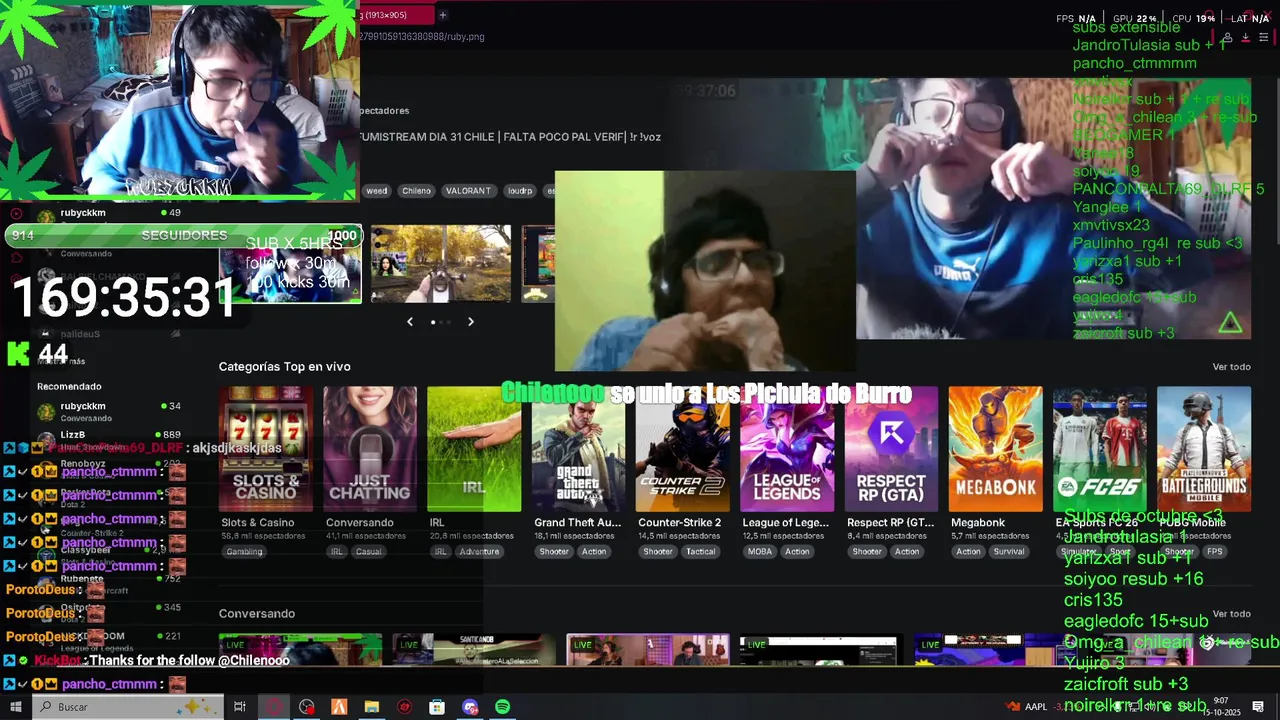Click the Chileno stream tag
Screen dimensions: 1280x720
point(416,190)
